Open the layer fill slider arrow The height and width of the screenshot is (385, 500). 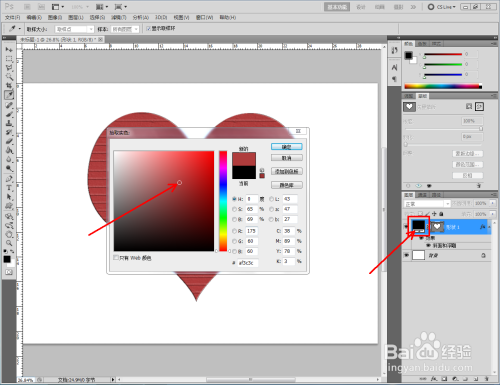tap(493, 214)
